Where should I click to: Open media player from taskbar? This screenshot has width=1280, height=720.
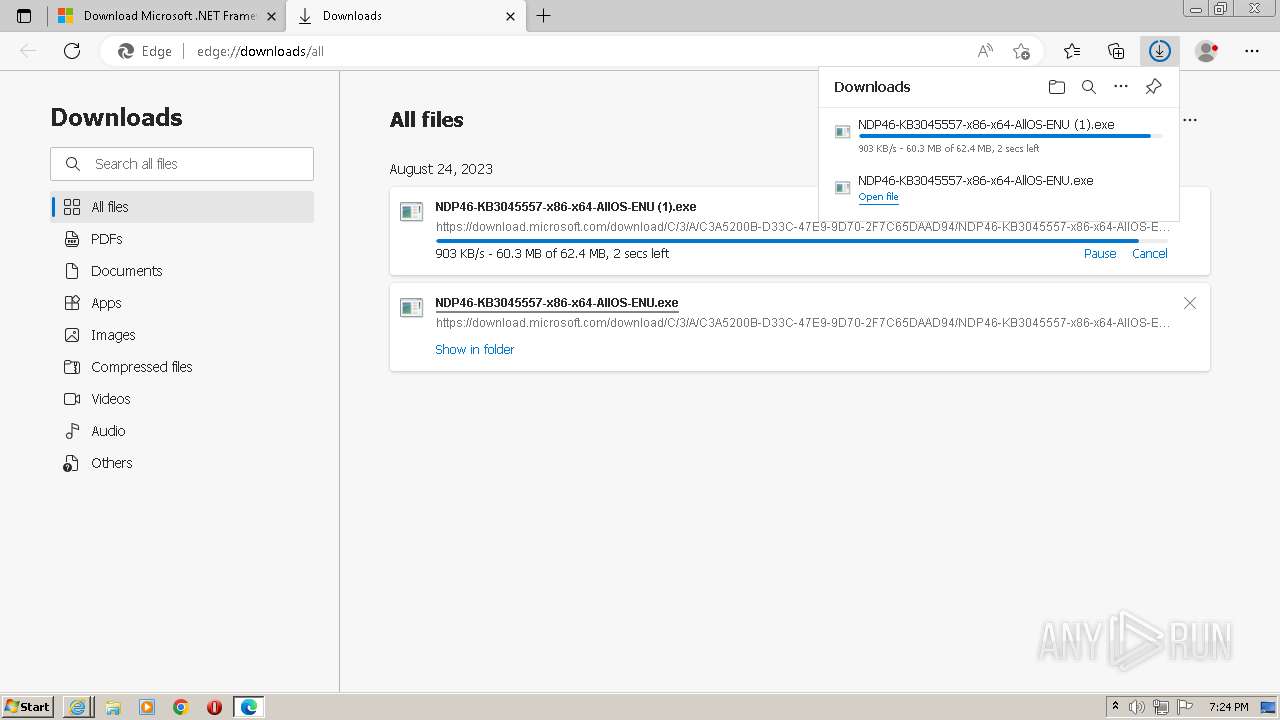(147, 707)
